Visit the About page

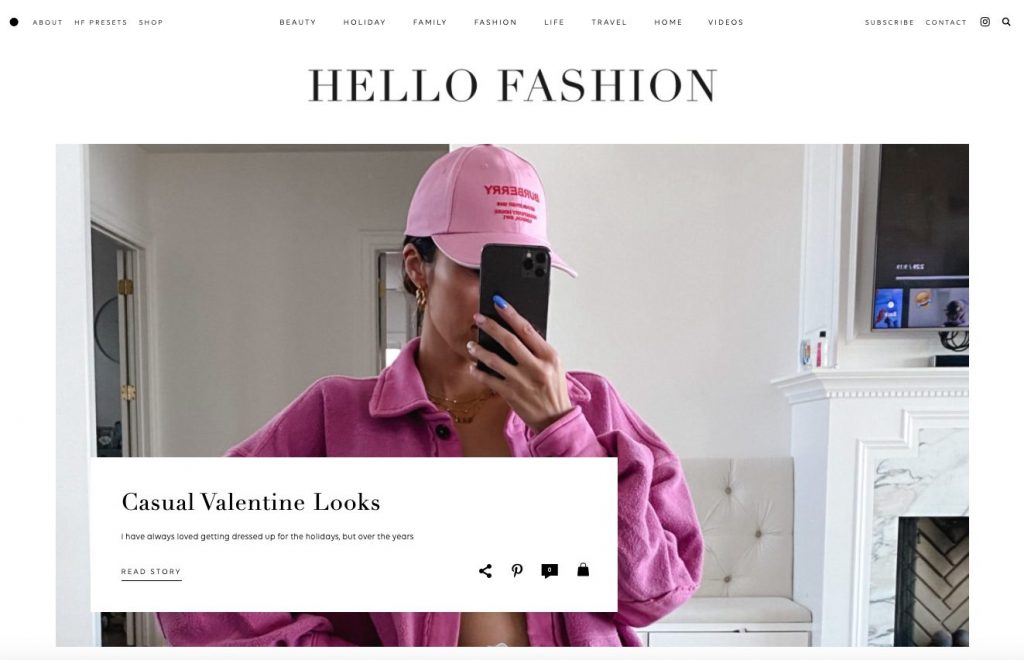(48, 22)
